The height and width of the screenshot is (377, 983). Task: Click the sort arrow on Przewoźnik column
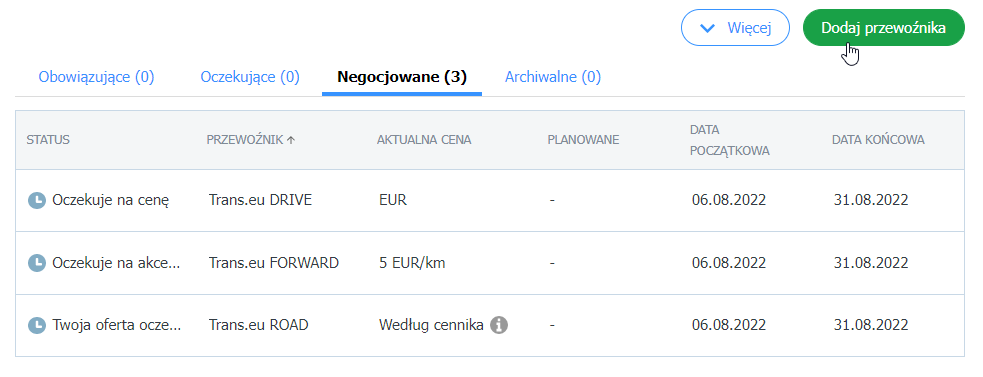click(x=290, y=140)
